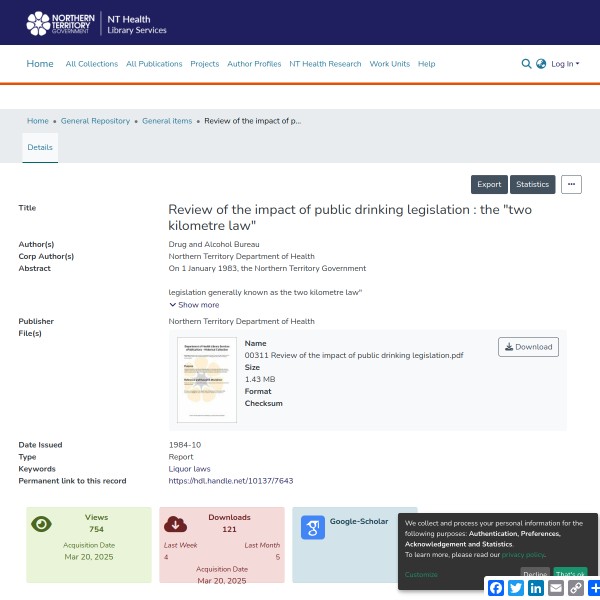Download the PDF file

point(528,347)
